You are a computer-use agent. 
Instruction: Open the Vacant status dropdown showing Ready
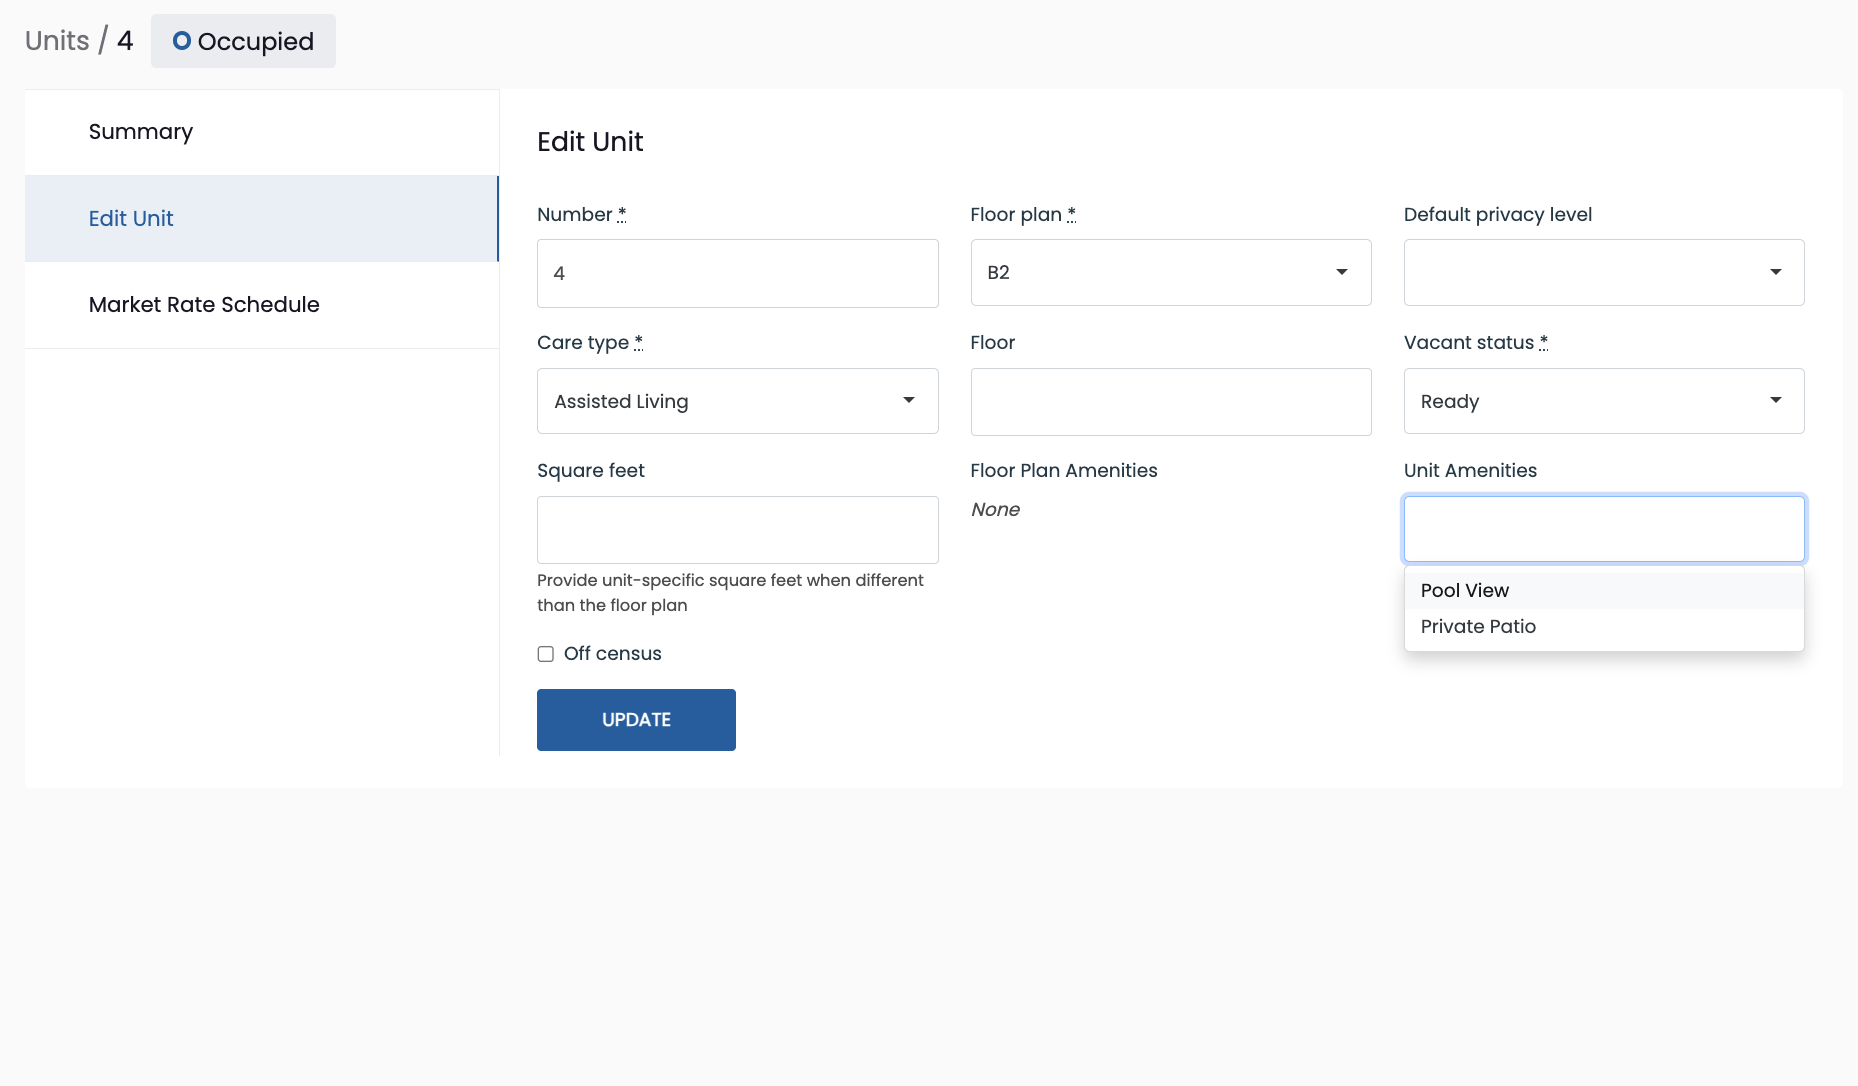[x=1603, y=401]
